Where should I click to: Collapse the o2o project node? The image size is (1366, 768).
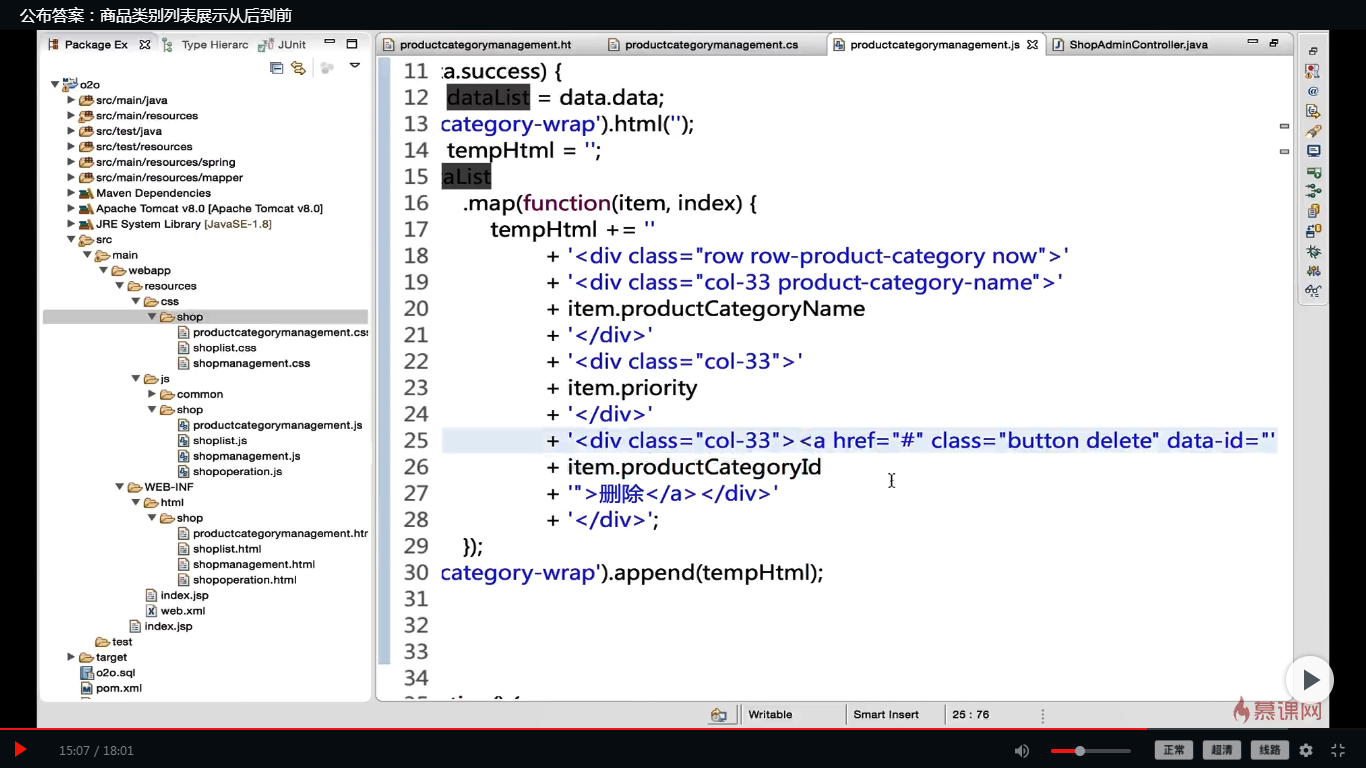click(56, 85)
